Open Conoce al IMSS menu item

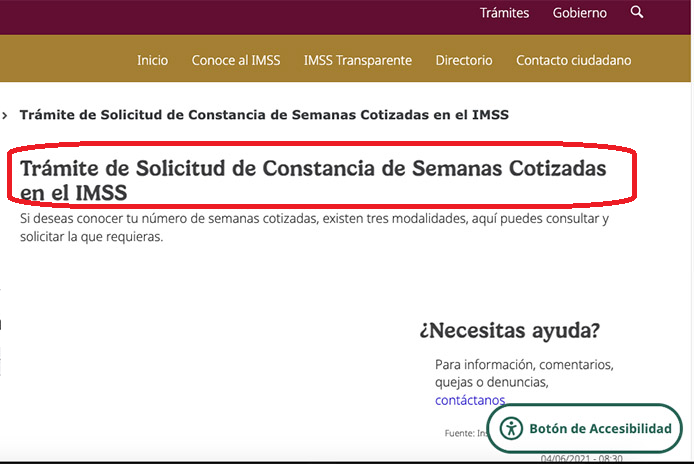tap(236, 60)
